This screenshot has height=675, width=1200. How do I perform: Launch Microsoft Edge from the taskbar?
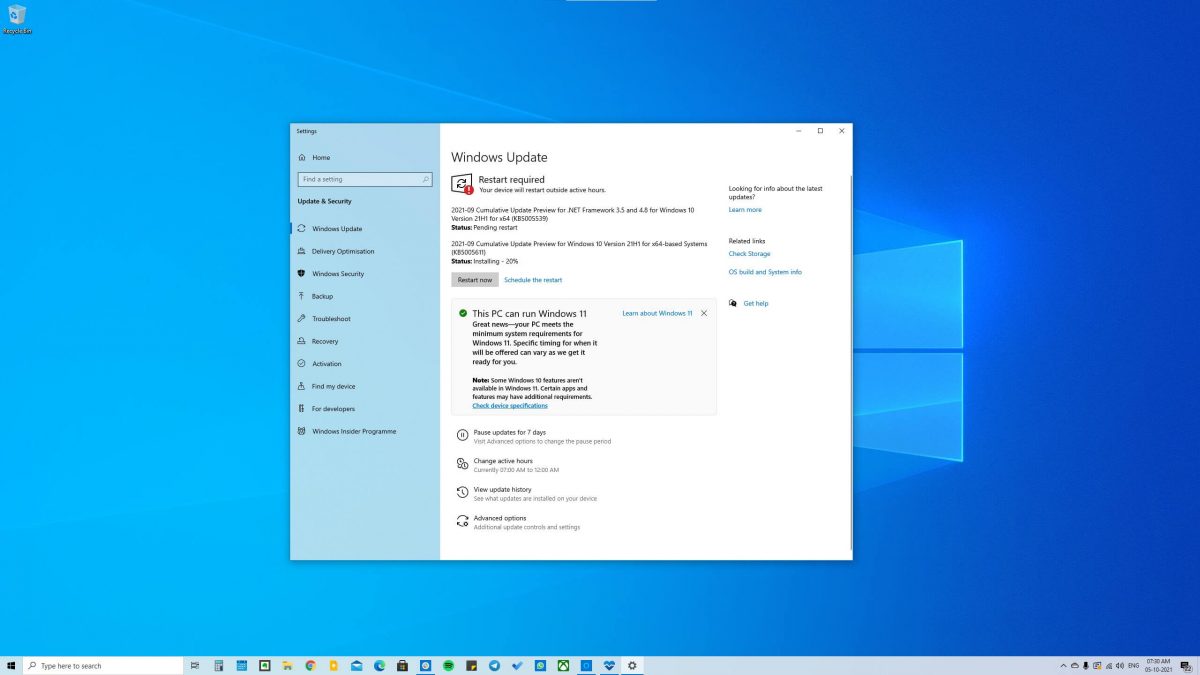[379, 664]
